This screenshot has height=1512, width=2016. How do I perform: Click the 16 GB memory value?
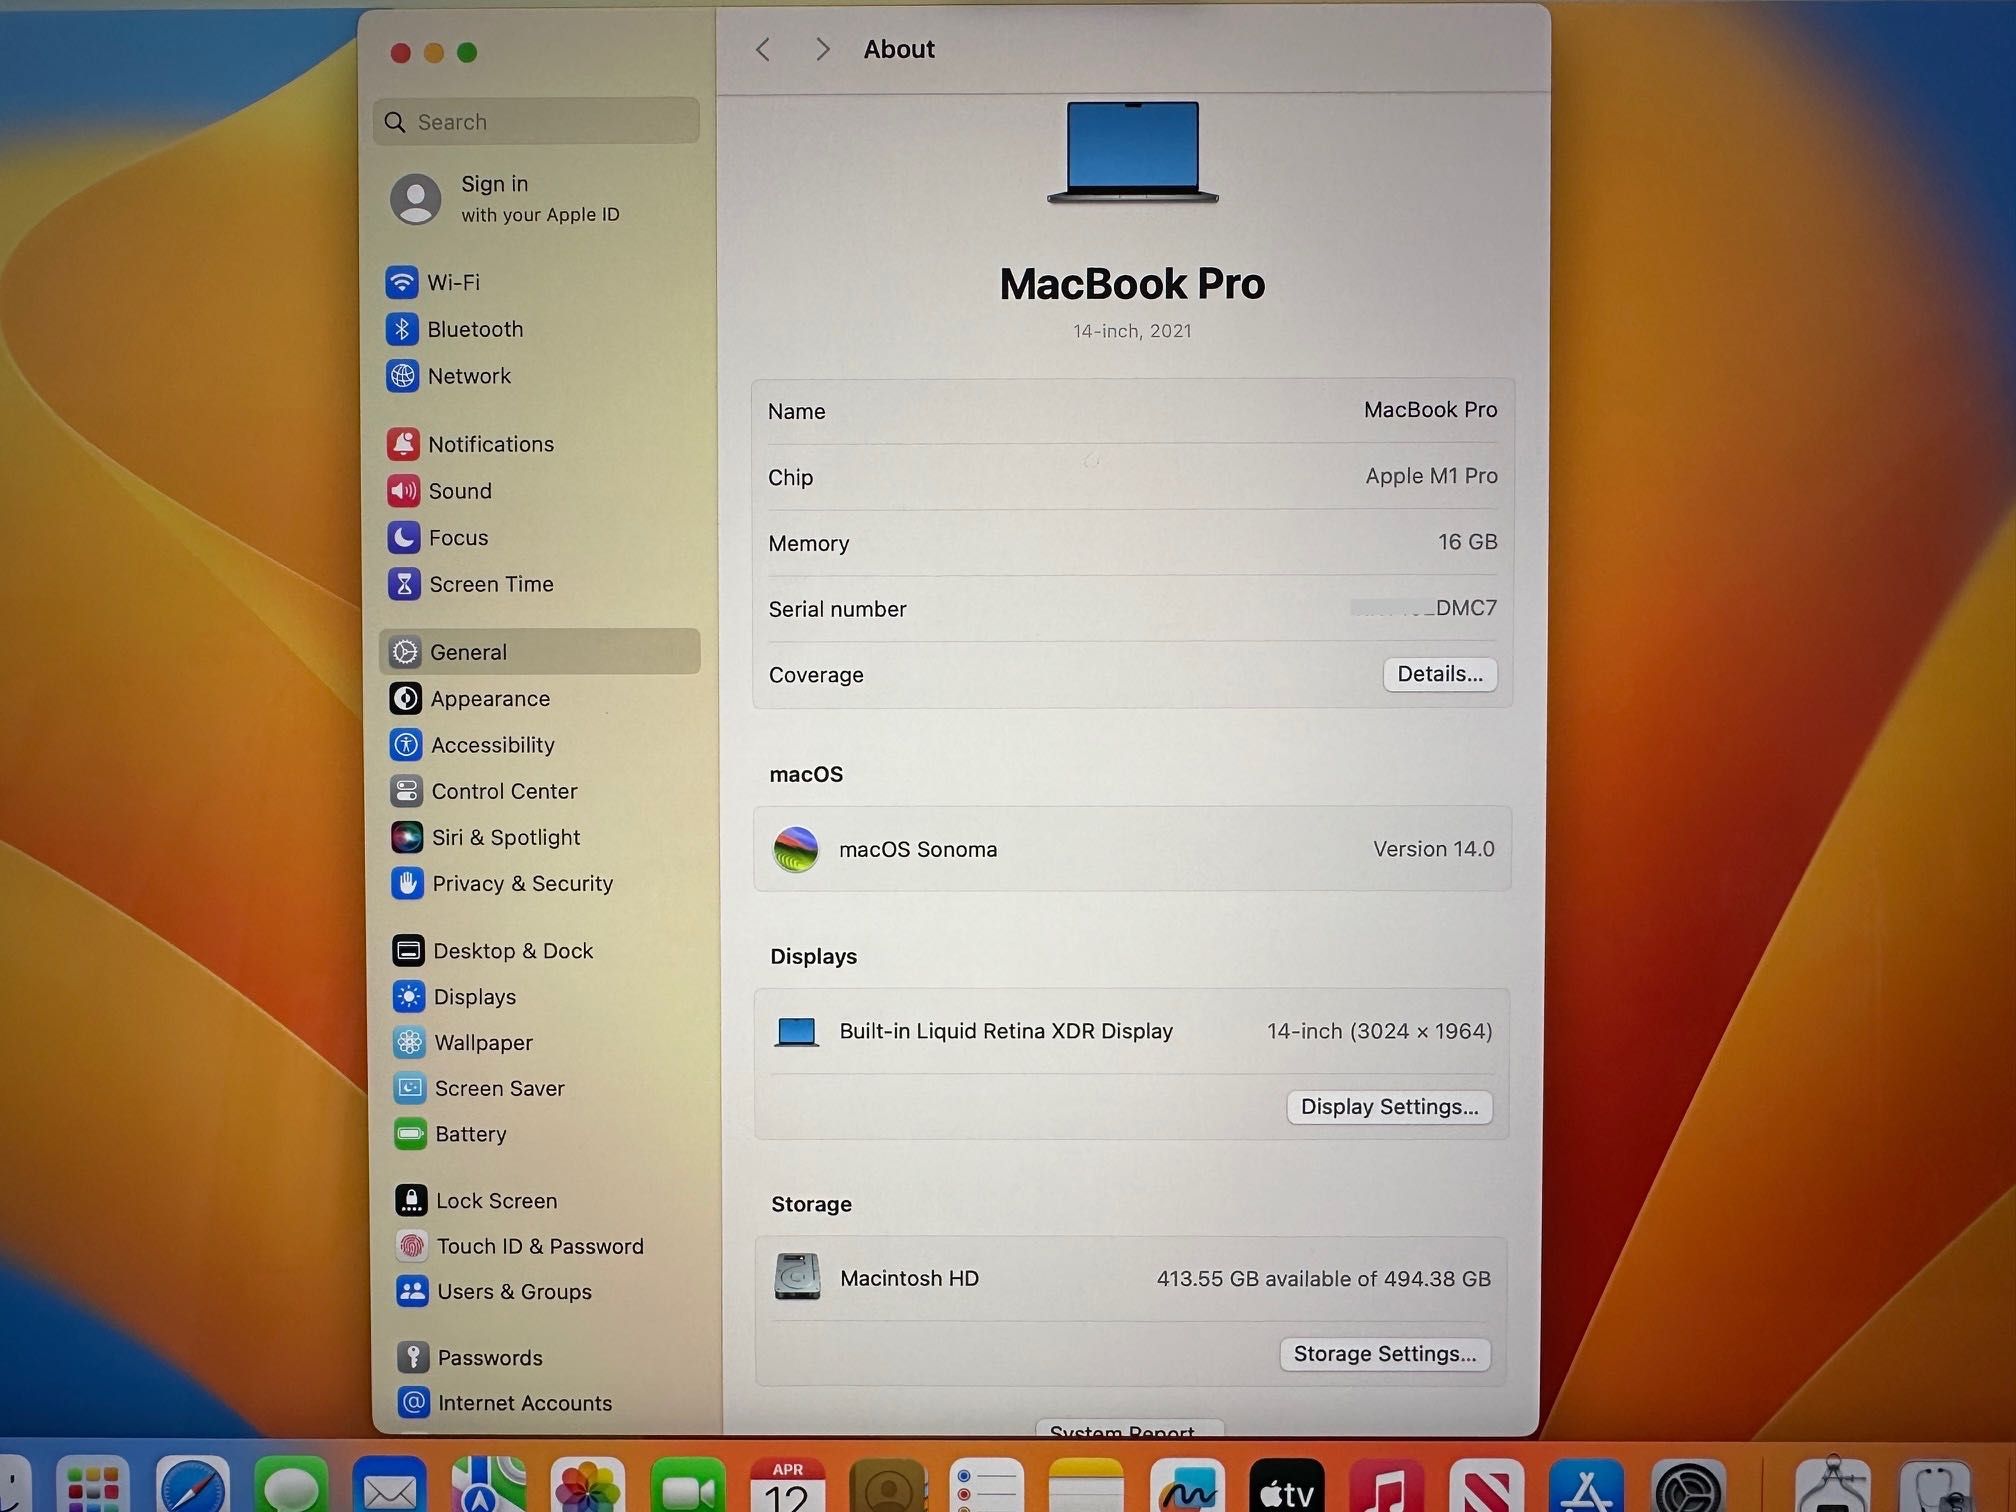[x=1467, y=542]
